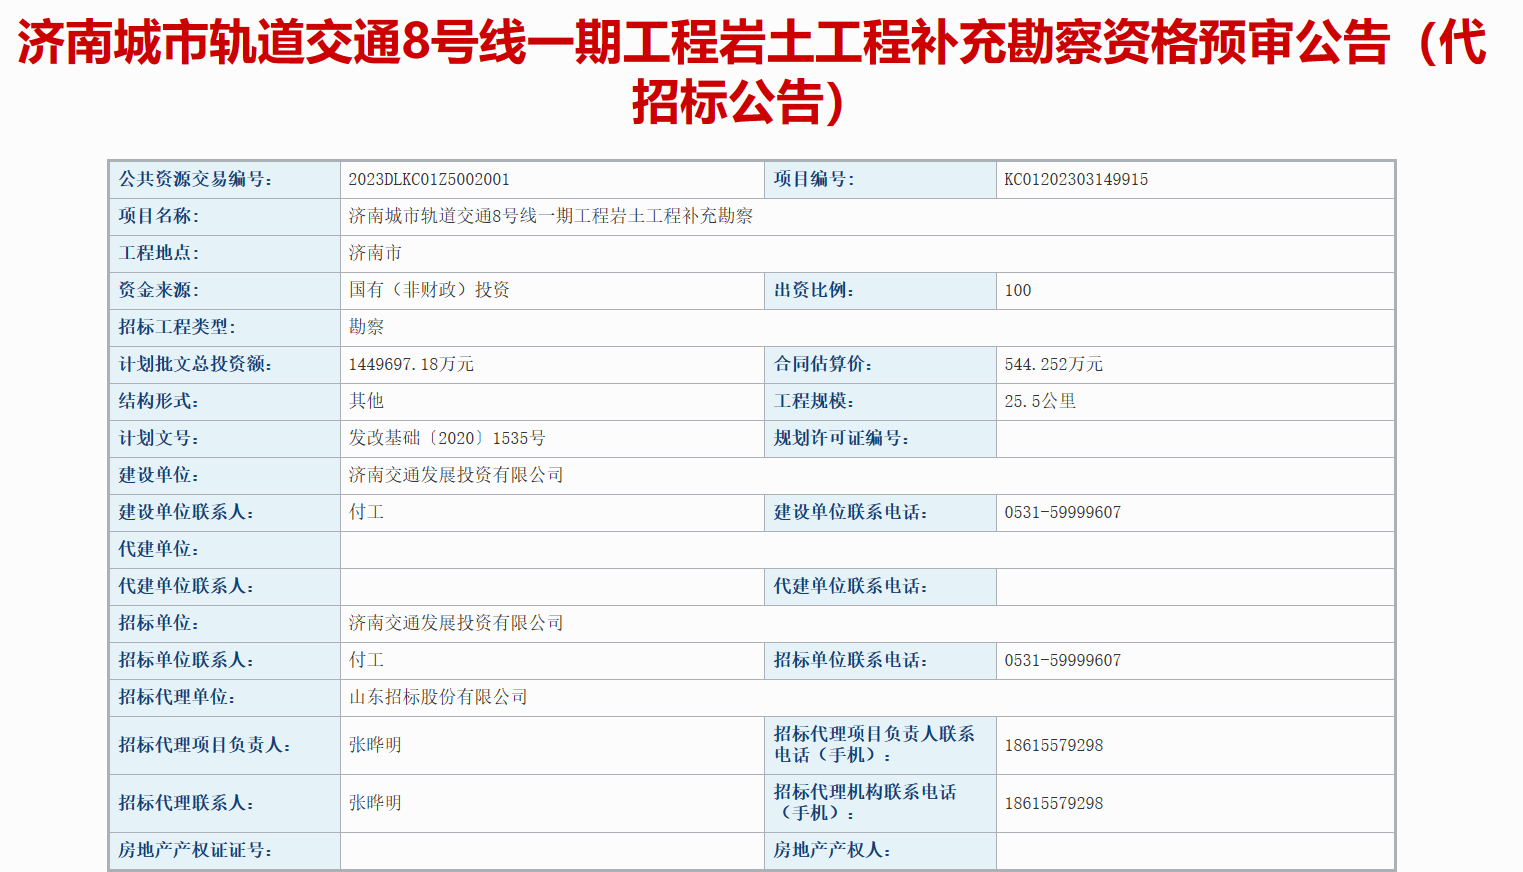
Task: Select the label 公共资源交易编号
Action: click(x=195, y=179)
